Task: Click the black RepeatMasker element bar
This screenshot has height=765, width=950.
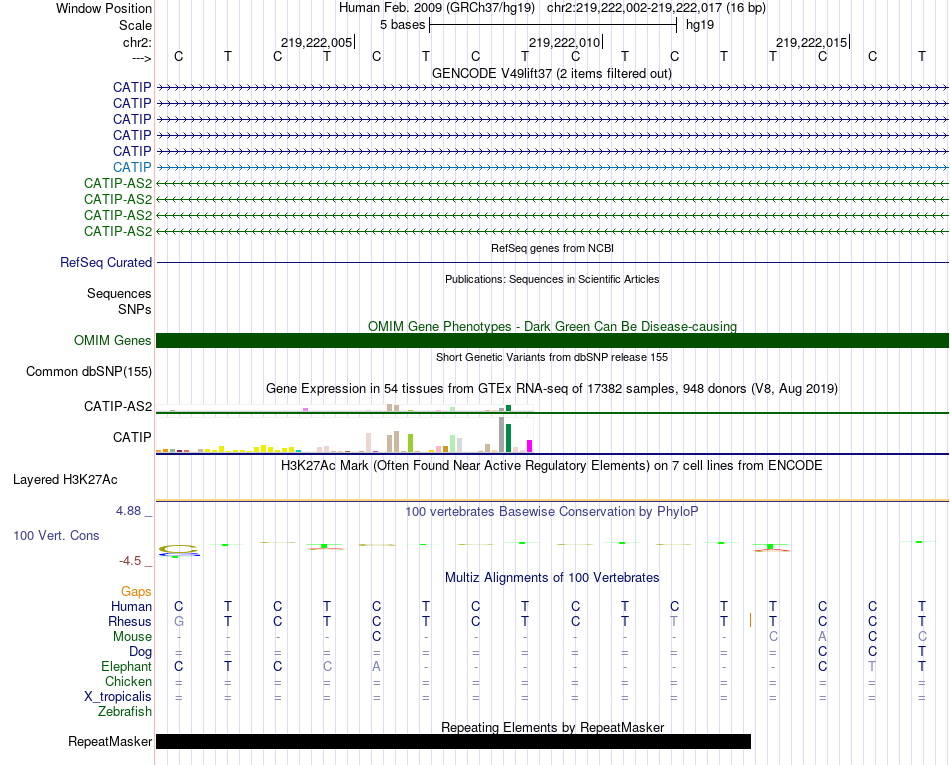Action: [x=453, y=741]
